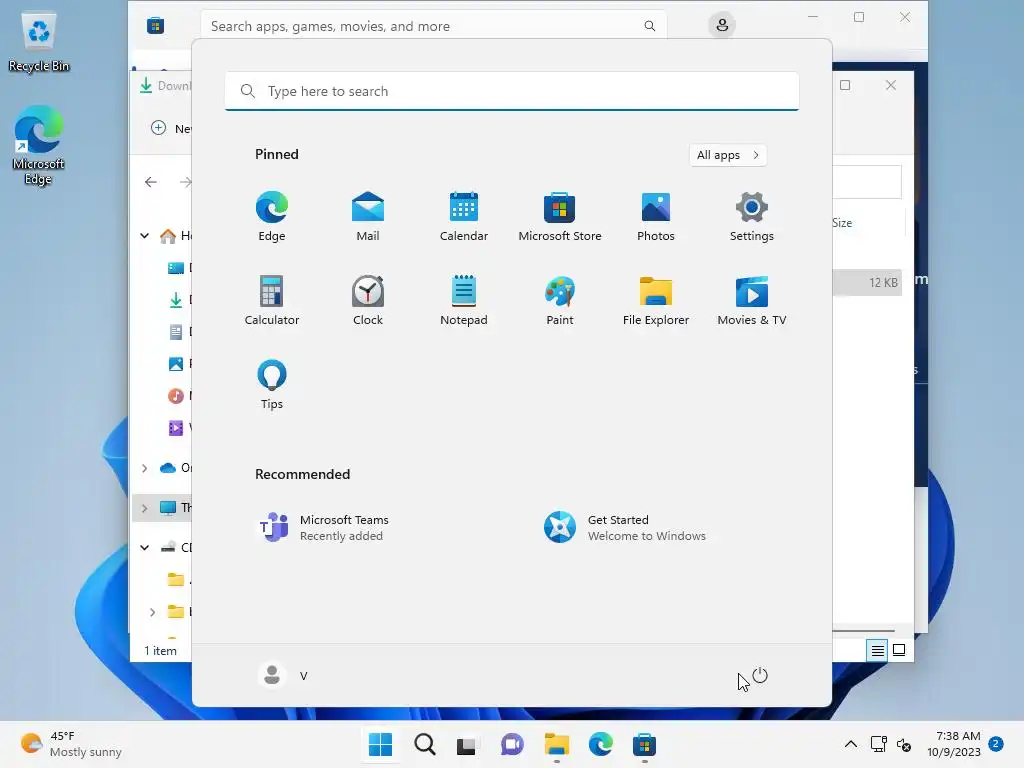Select the Downloads tab in File Explorer
This screenshot has width=1024, height=768.
click(166, 86)
